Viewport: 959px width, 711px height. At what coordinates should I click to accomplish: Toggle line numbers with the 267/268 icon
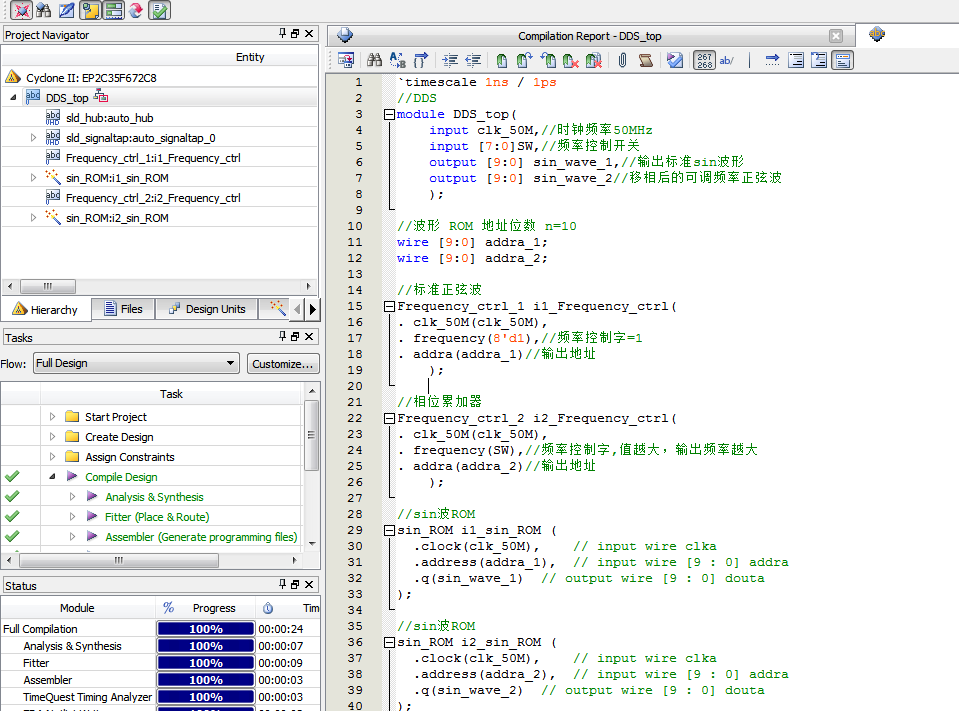(x=704, y=60)
